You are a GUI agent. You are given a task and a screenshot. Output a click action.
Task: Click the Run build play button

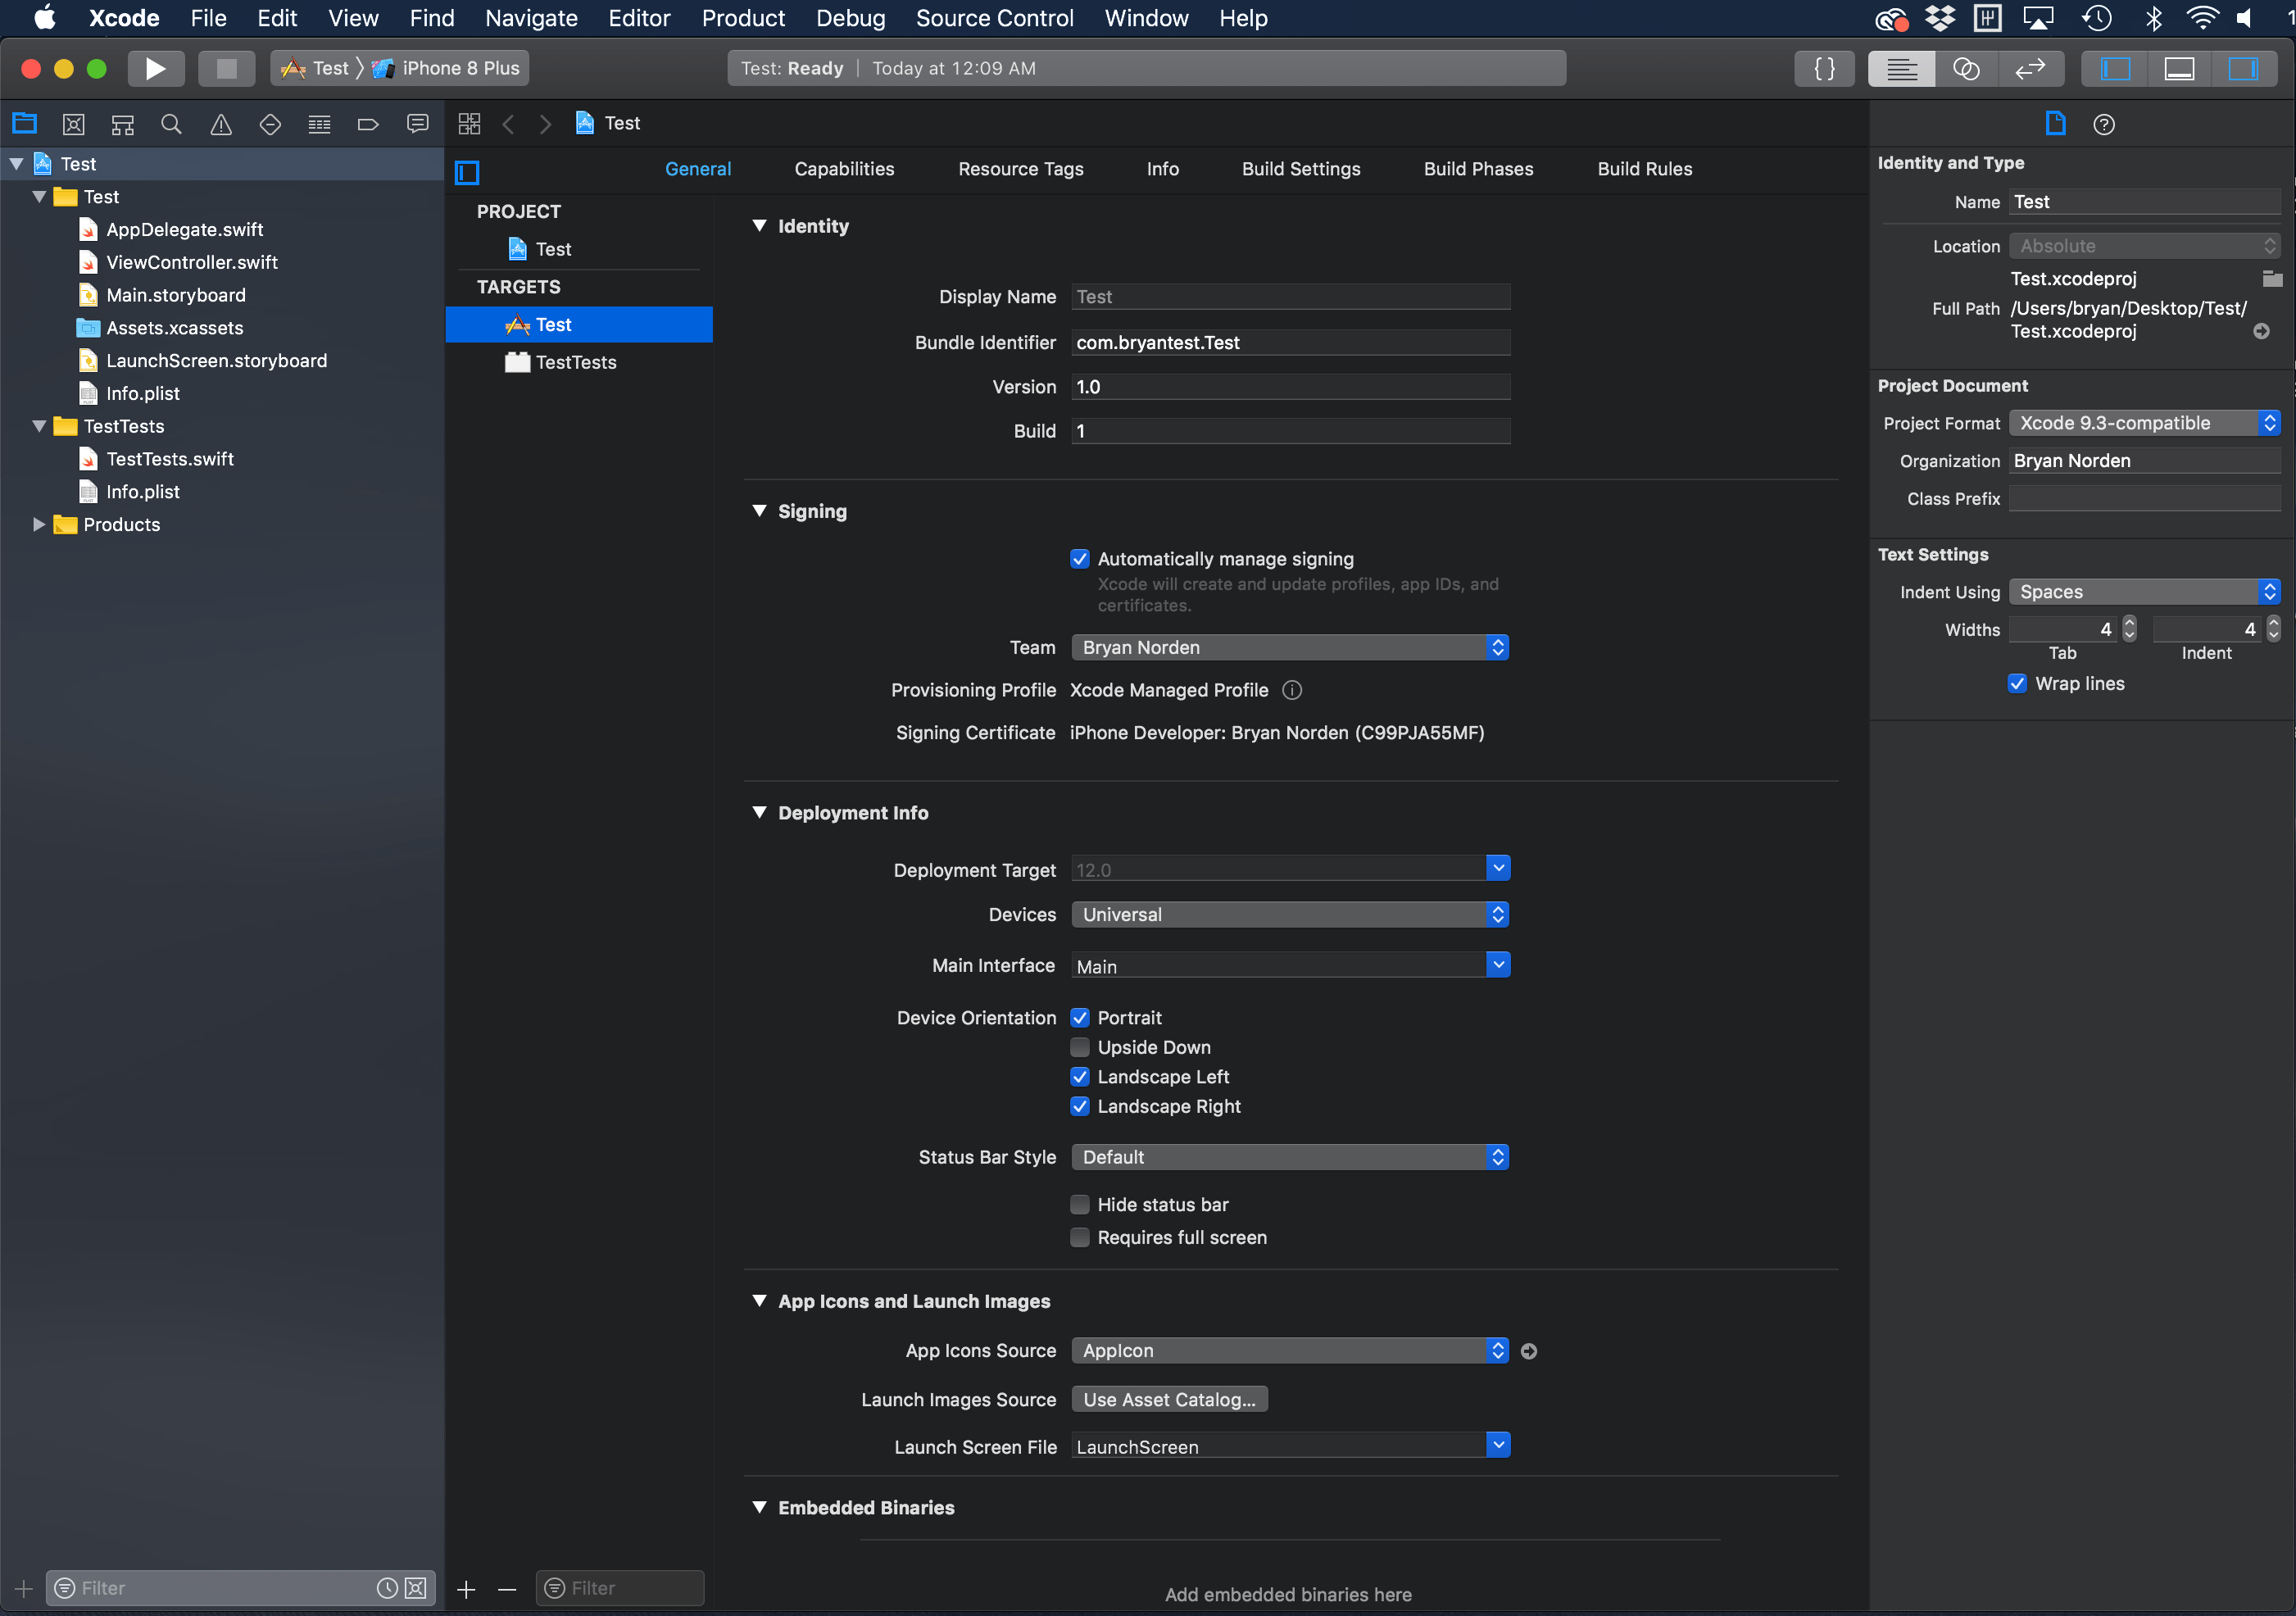[155, 68]
